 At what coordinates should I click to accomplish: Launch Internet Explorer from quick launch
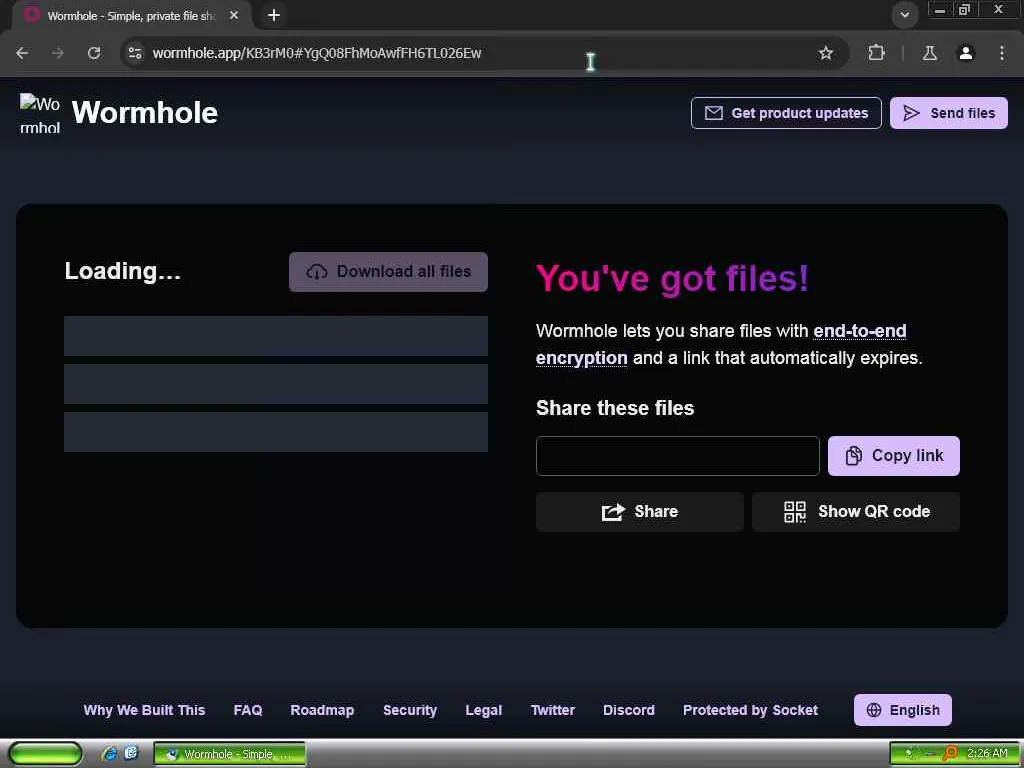click(109, 754)
